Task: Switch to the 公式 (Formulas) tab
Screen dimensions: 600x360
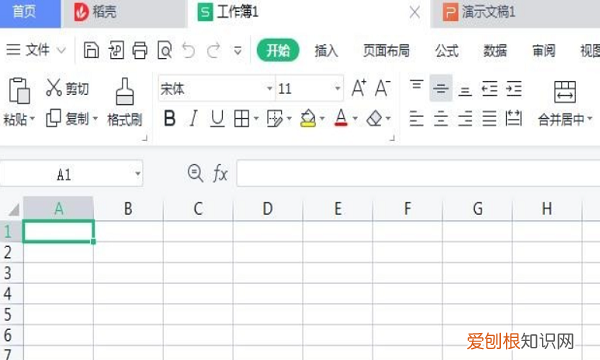Action: tap(447, 50)
